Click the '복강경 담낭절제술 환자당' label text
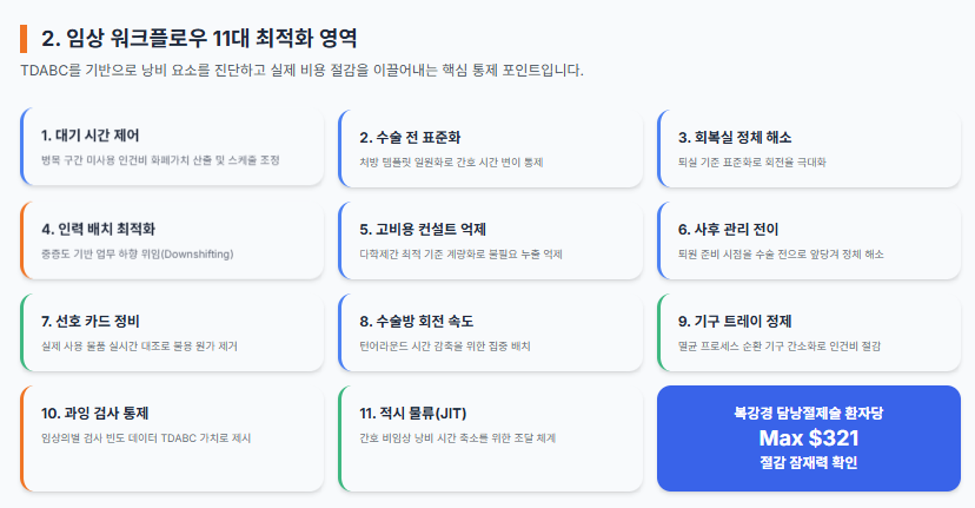 809,413
